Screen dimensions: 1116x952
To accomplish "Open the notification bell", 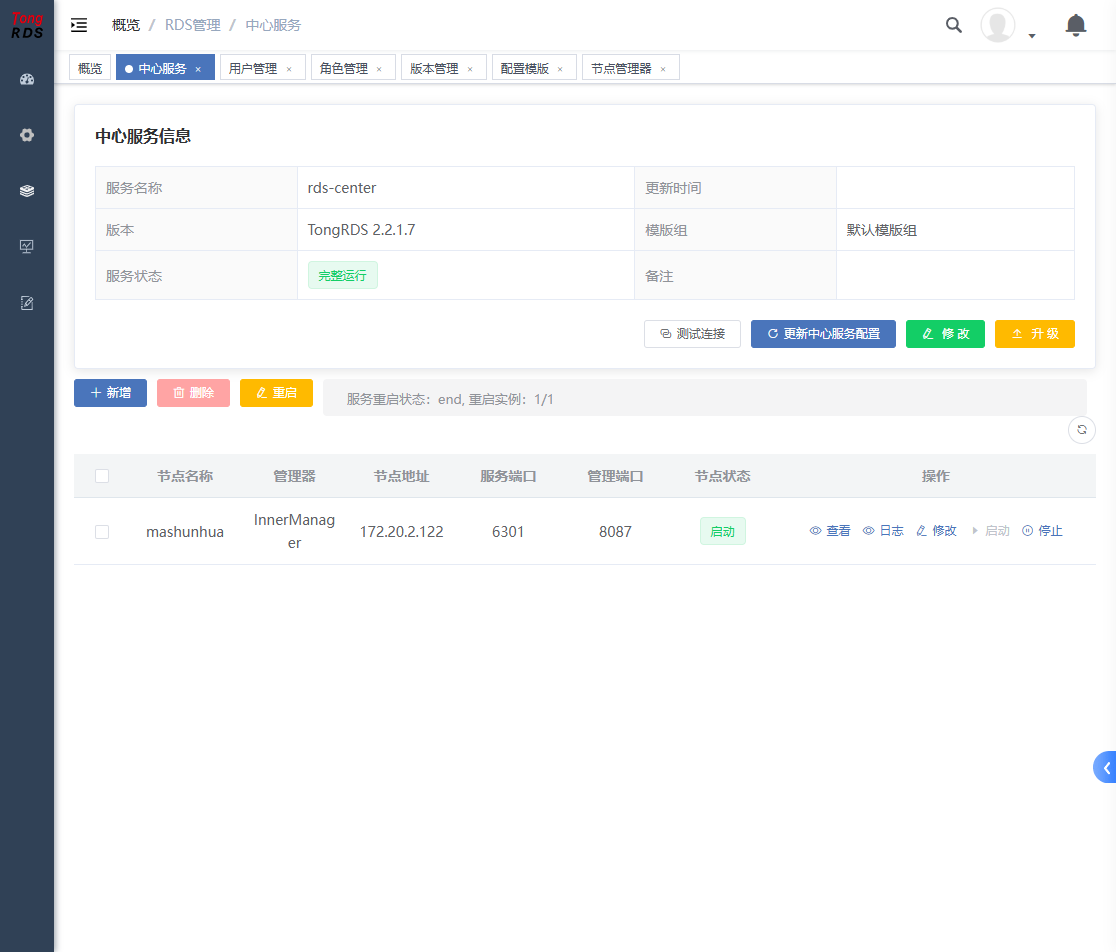I will coord(1075,26).
